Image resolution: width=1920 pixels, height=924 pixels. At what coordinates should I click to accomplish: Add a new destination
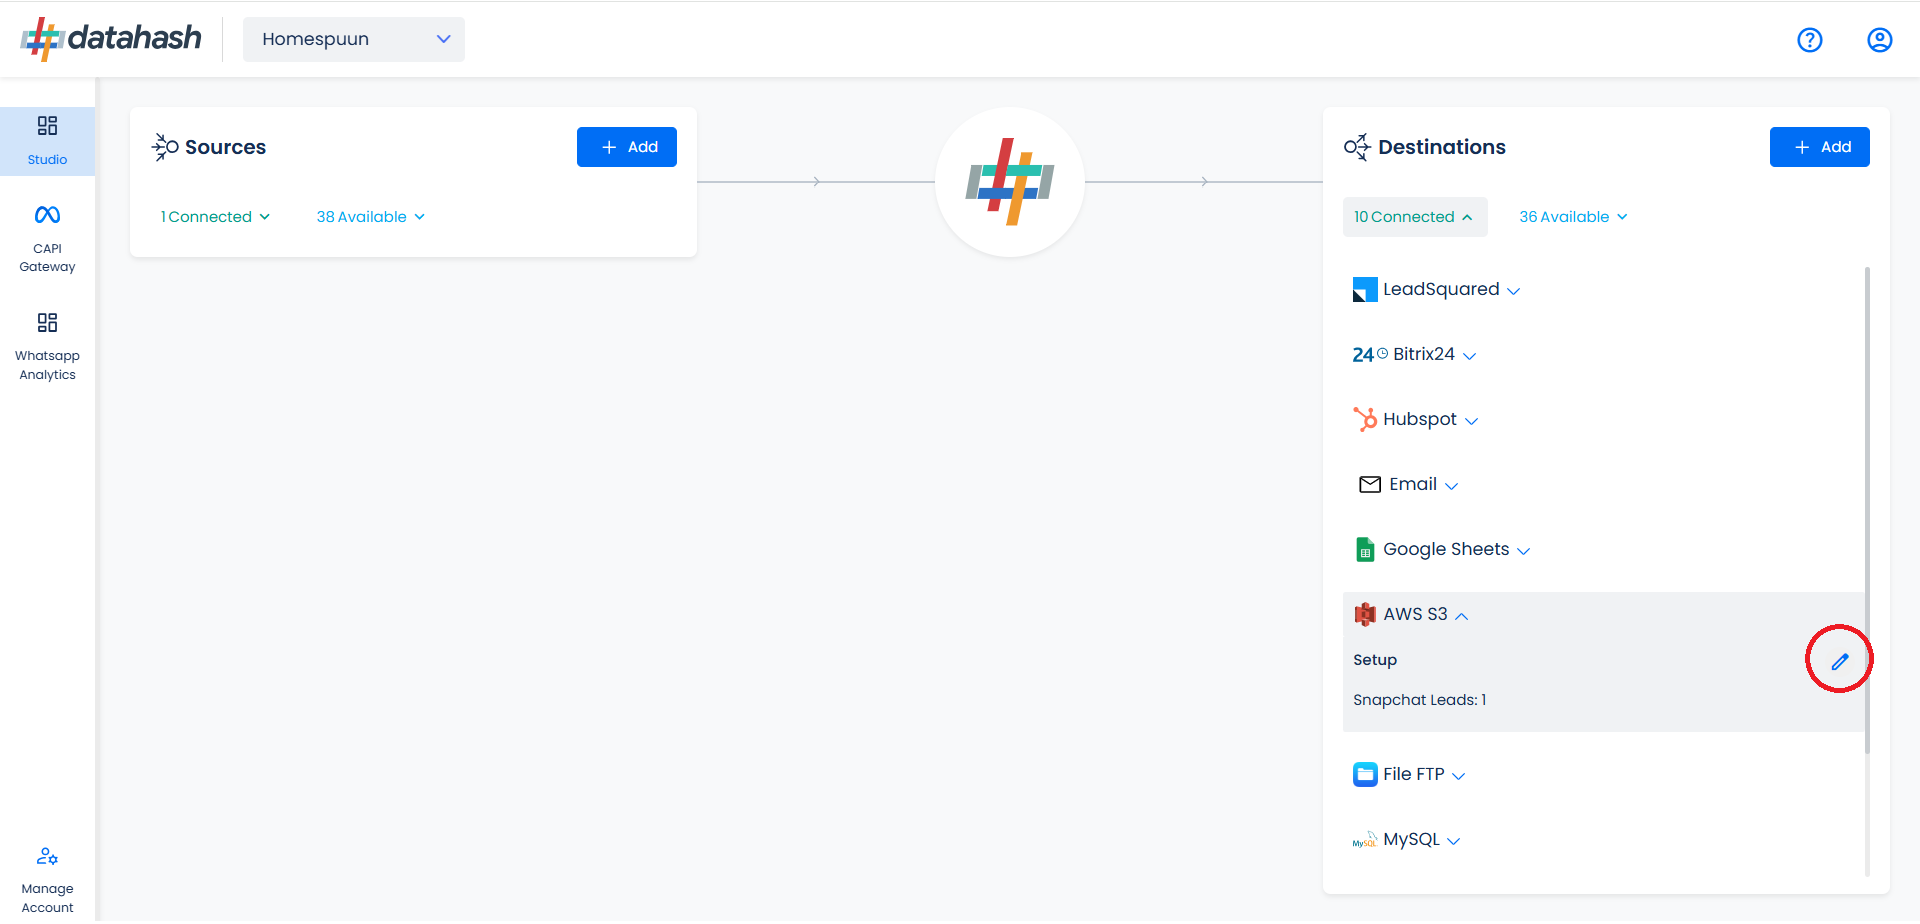(x=1820, y=147)
